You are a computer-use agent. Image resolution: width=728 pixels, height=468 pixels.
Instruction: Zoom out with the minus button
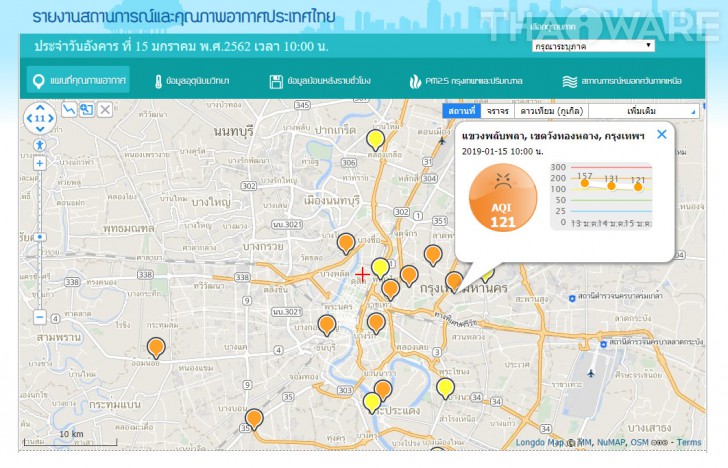[x=40, y=317]
